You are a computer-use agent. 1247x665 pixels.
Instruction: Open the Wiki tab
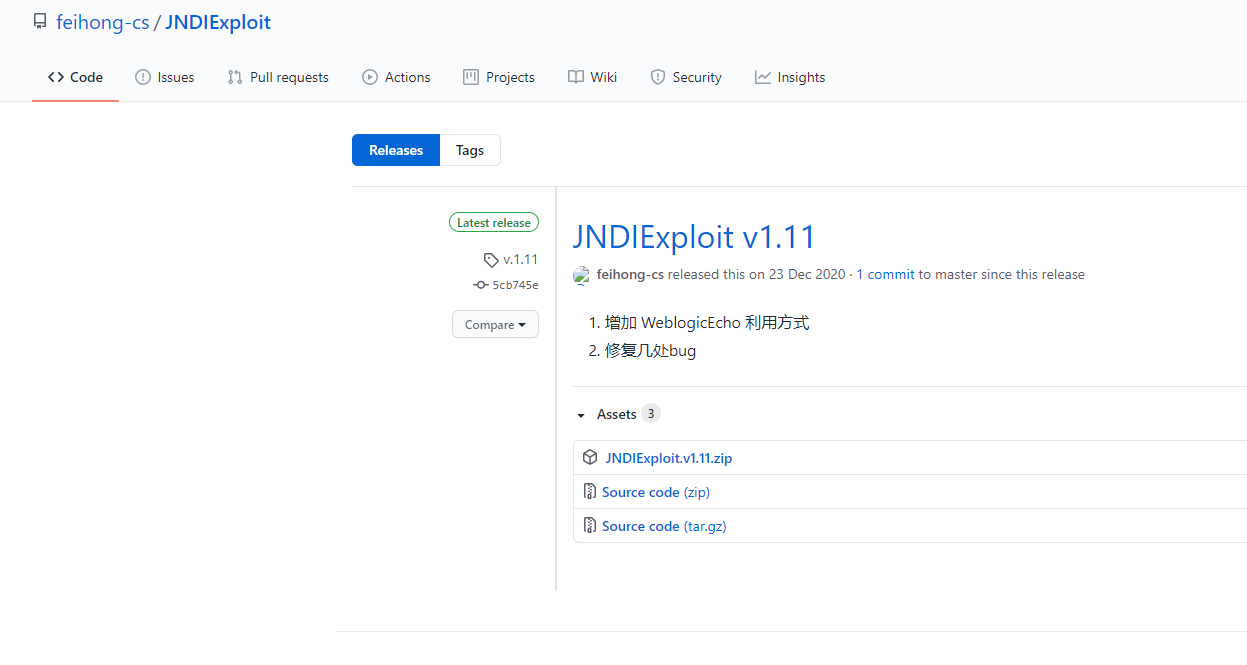click(592, 77)
